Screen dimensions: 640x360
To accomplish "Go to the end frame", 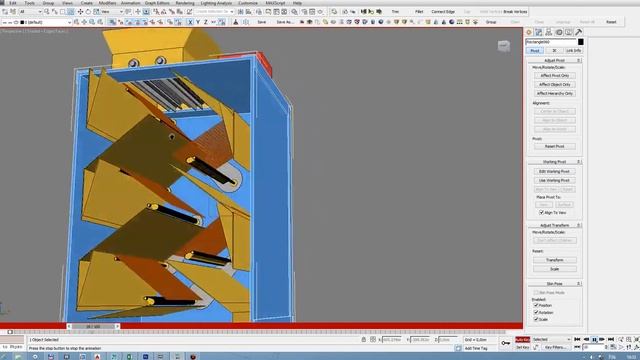I will (x=611, y=340).
